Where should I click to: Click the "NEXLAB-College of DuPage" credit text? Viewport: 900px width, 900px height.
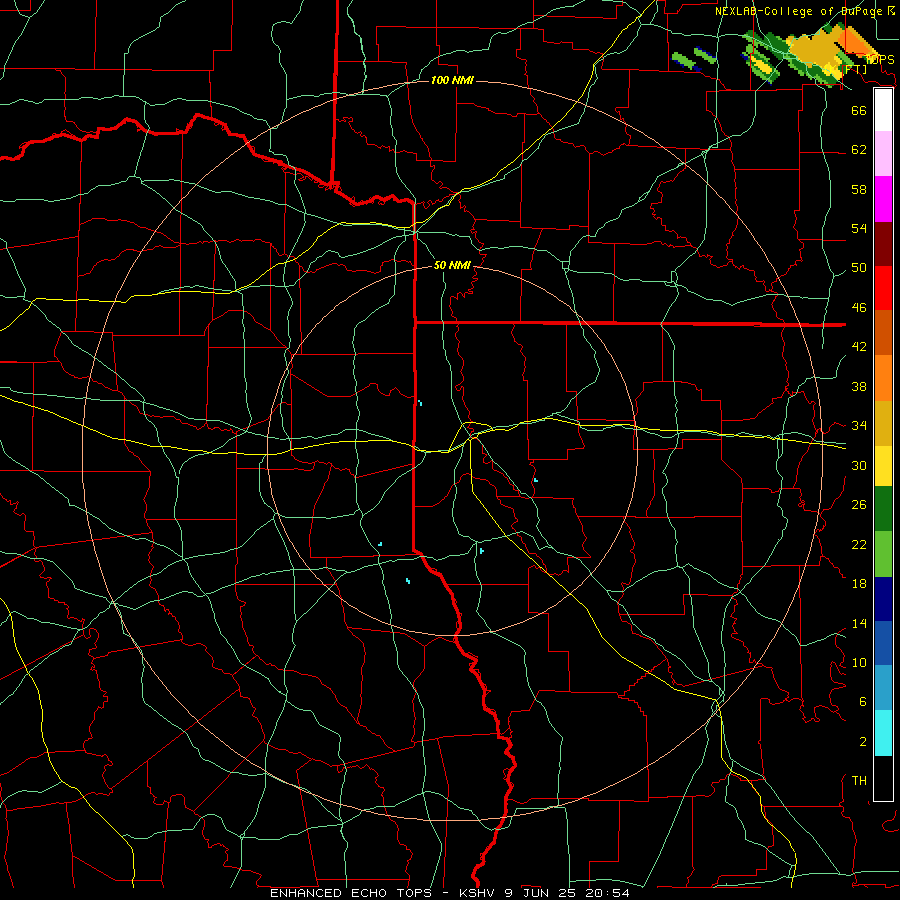pos(800,11)
